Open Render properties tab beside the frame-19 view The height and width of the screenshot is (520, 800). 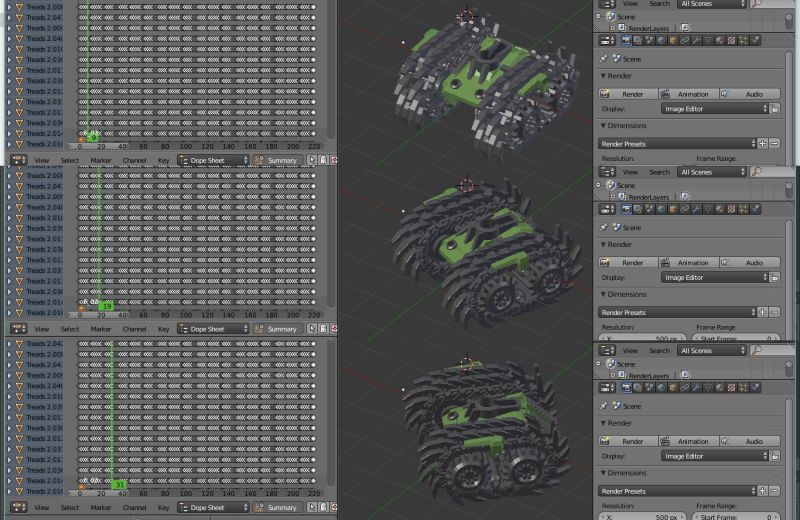627,209
